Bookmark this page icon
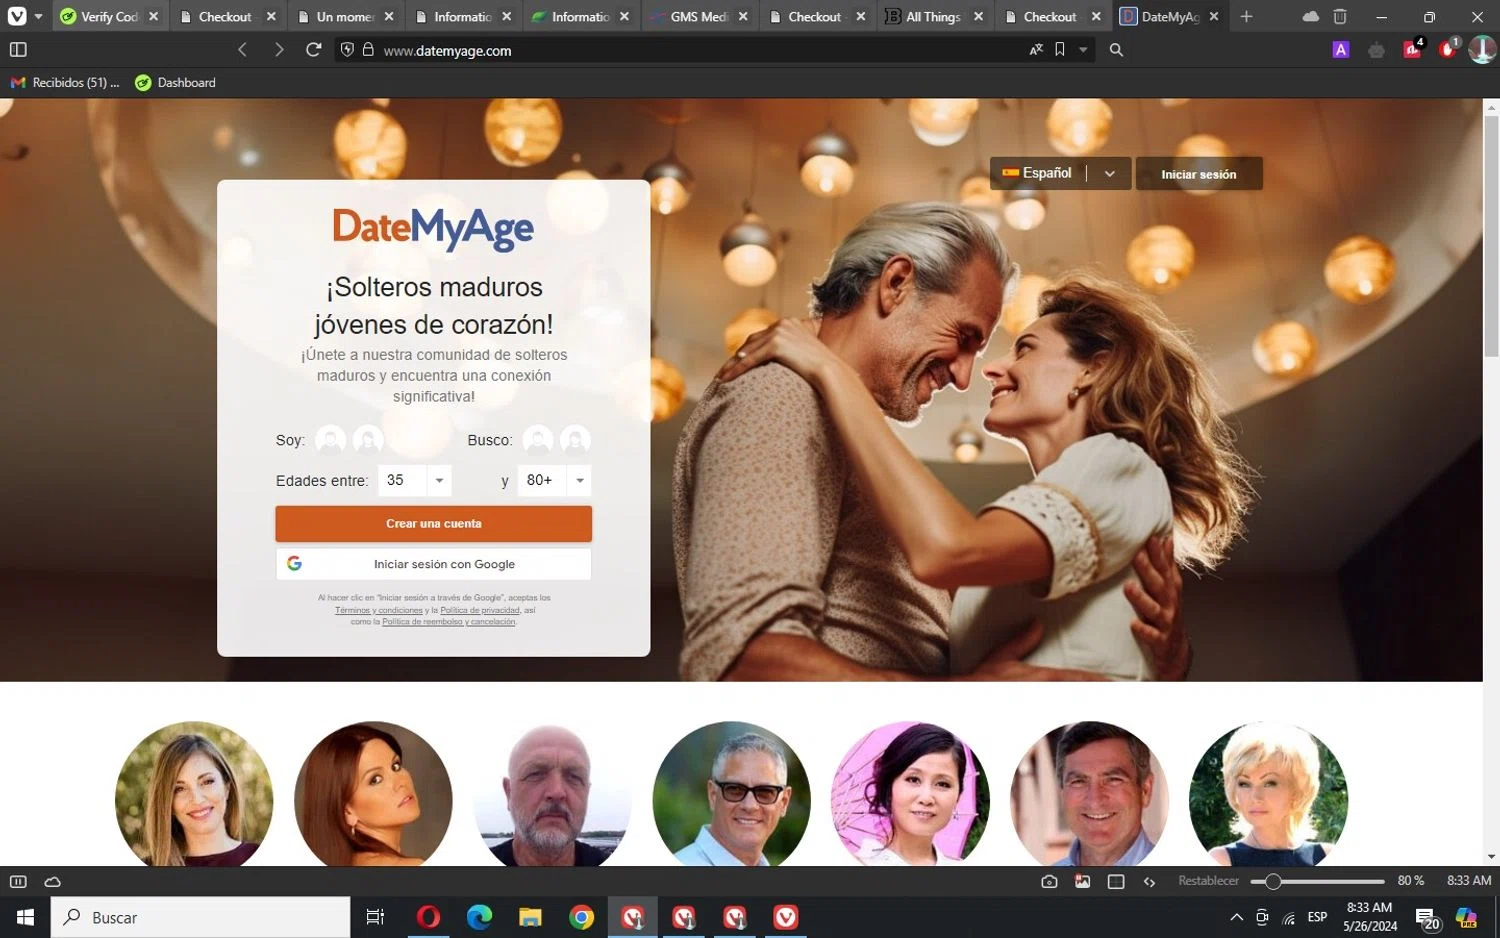The image size is (1500, 938). click(x=1060, y=49)
